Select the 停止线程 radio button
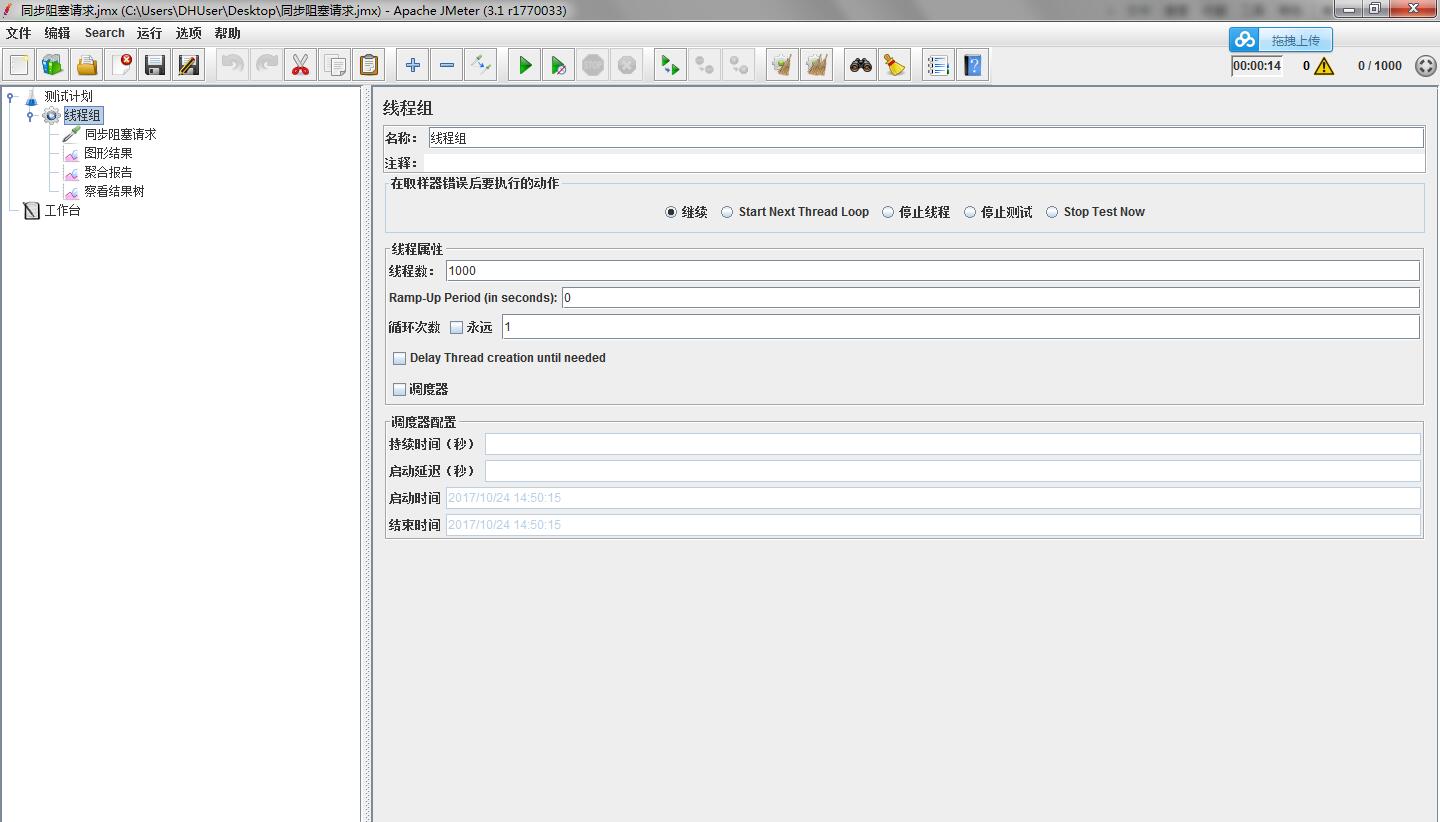This screenshot has width=1440, height=822. 887,212
